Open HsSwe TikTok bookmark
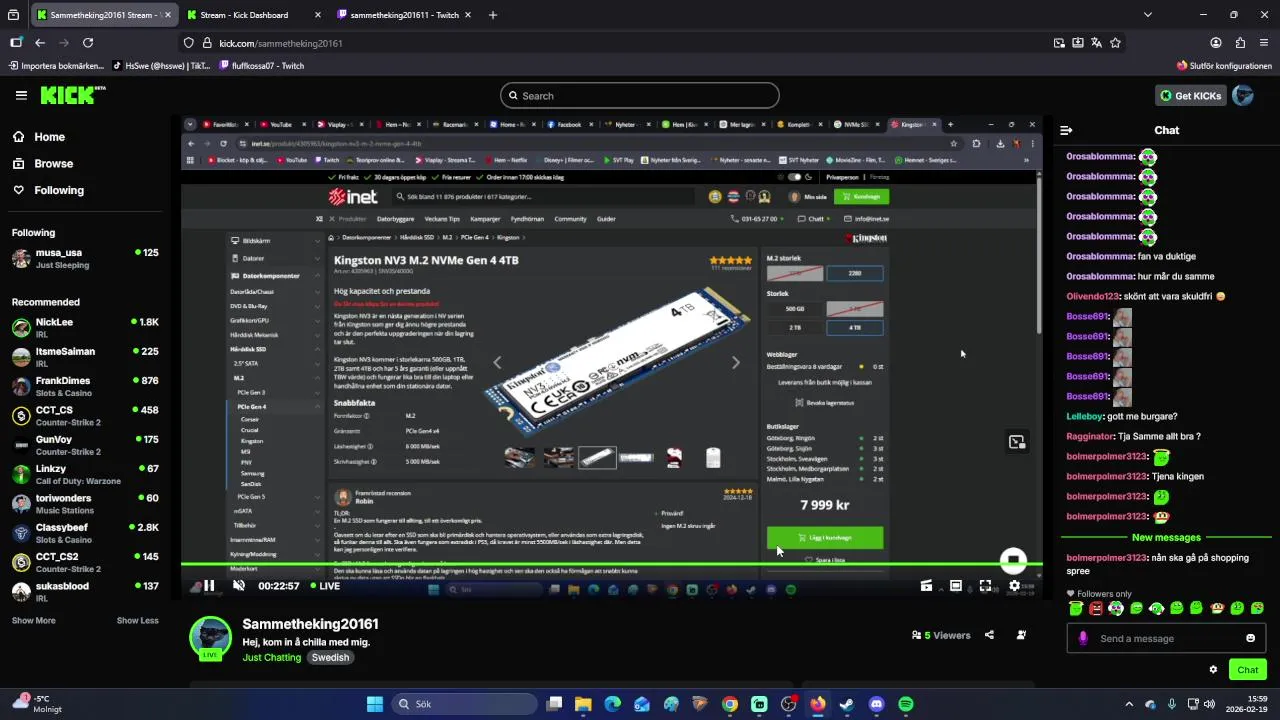Image resolution: width=1280 pixels, height=720 pixels. coord(161,66)
